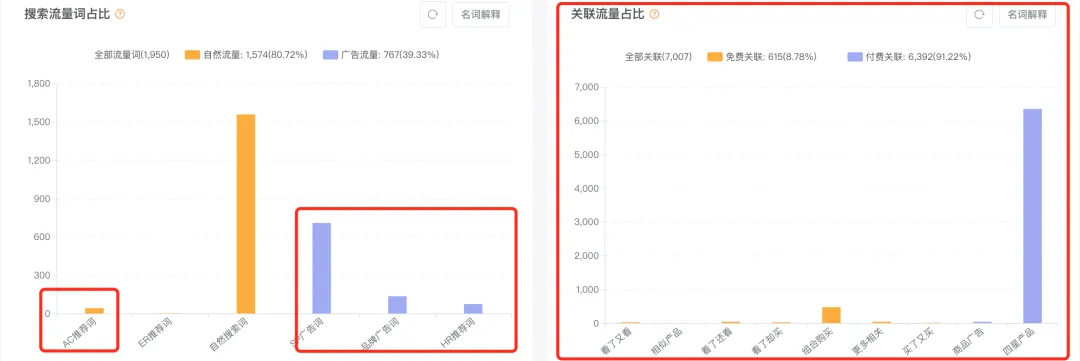Open 名词解释 in 搜索流量词占比 panel
The image size is (1080, 361).
pyautogui.click(x=481, y=14)
